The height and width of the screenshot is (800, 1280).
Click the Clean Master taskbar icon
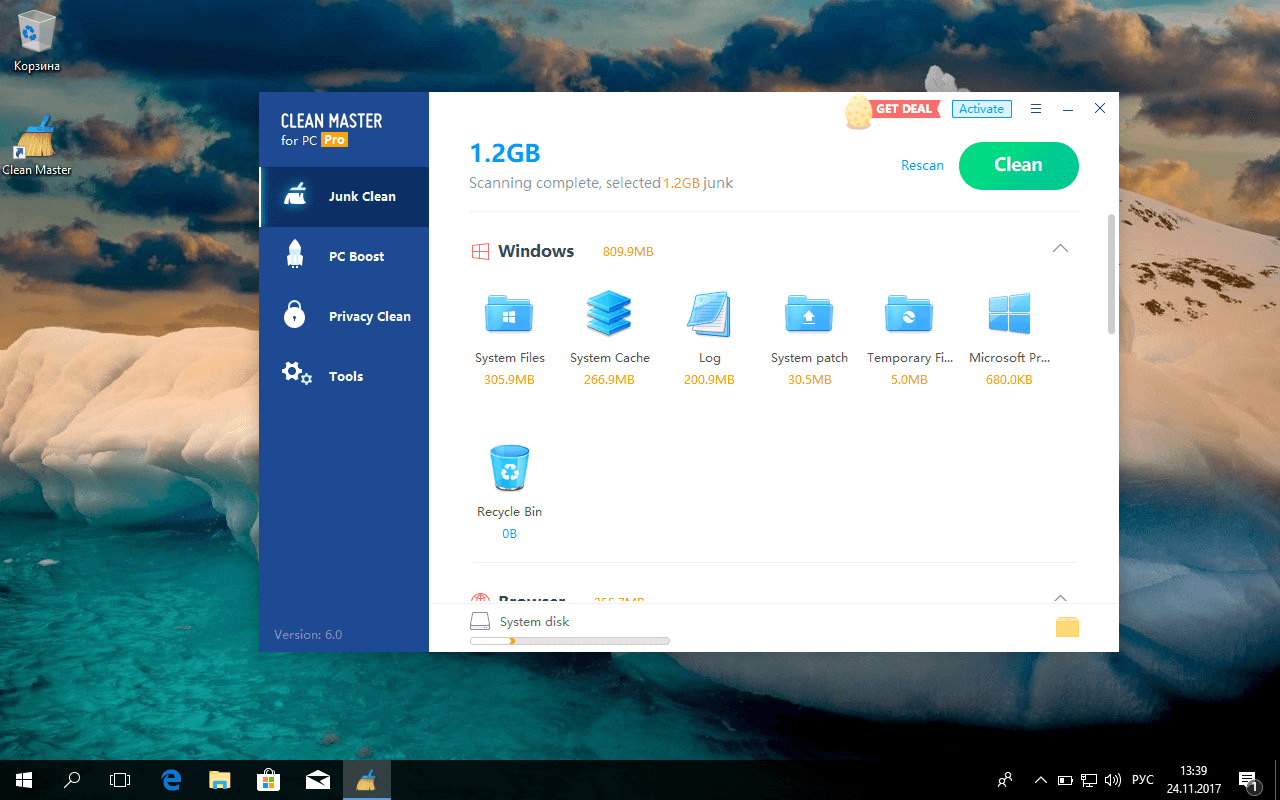pyautogui.click(x=366, y=780)
